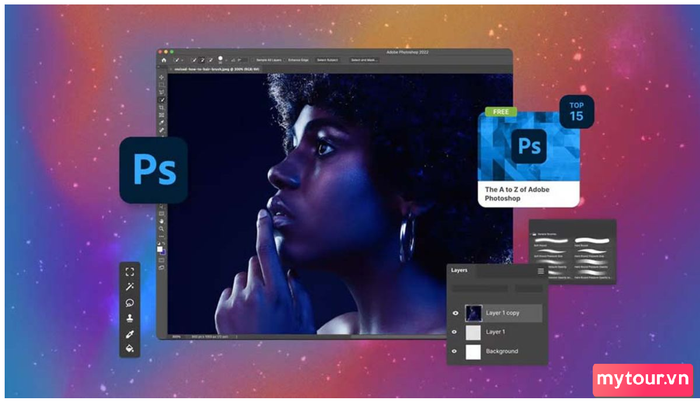Select the Clone Stamp icon in floating toolbar

click(x=130, y=318)
